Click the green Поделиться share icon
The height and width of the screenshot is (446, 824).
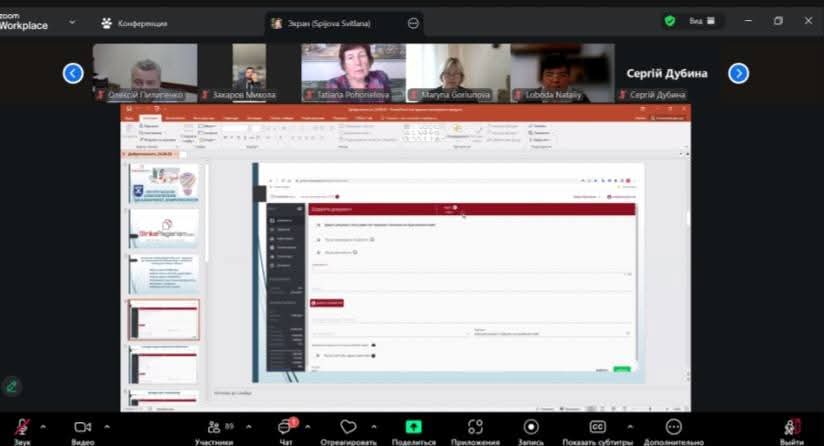pos(413,427)
